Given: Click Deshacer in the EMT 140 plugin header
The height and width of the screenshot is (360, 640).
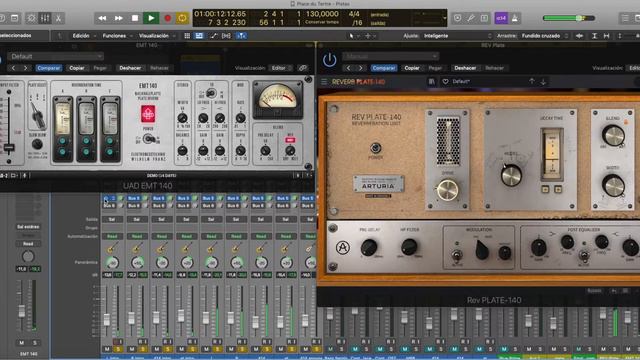Looking at the screenshot, I should 130,68.
